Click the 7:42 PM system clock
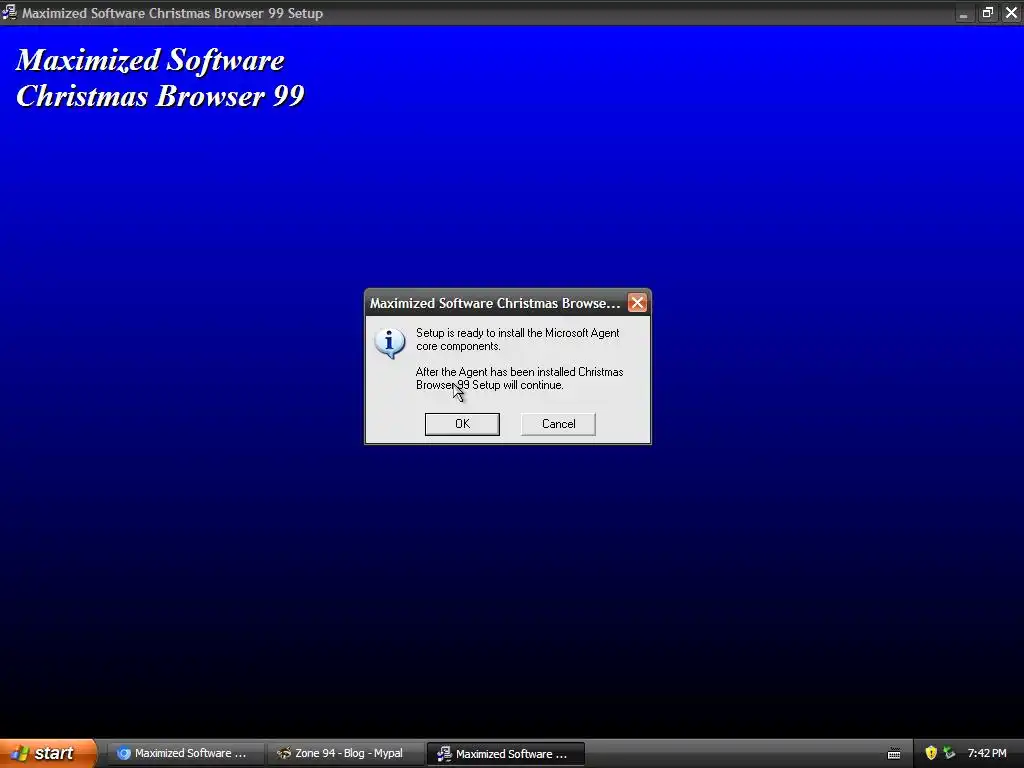The image size is (1024, 768). click(987, 753)
